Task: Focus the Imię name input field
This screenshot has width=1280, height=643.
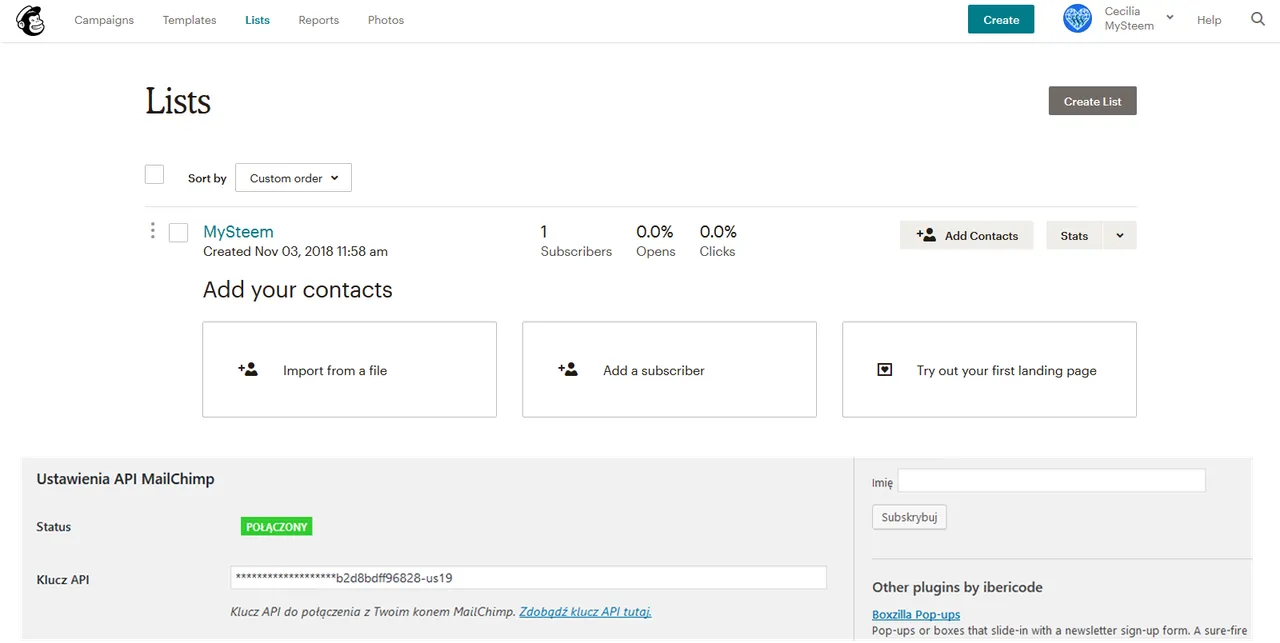Action: (x=1052, y=481)
